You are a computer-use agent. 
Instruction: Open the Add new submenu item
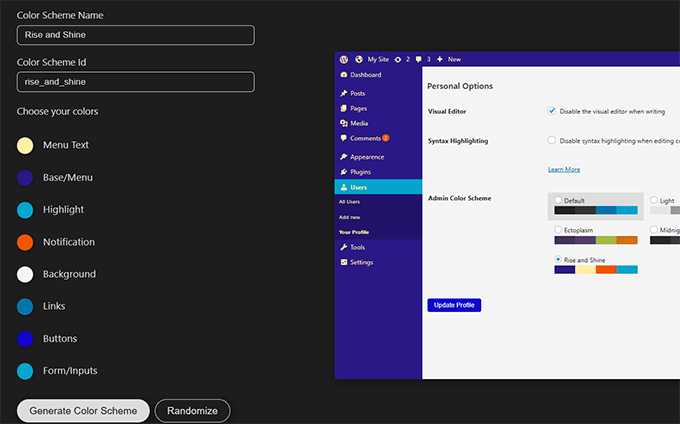[x=350, y=217]
